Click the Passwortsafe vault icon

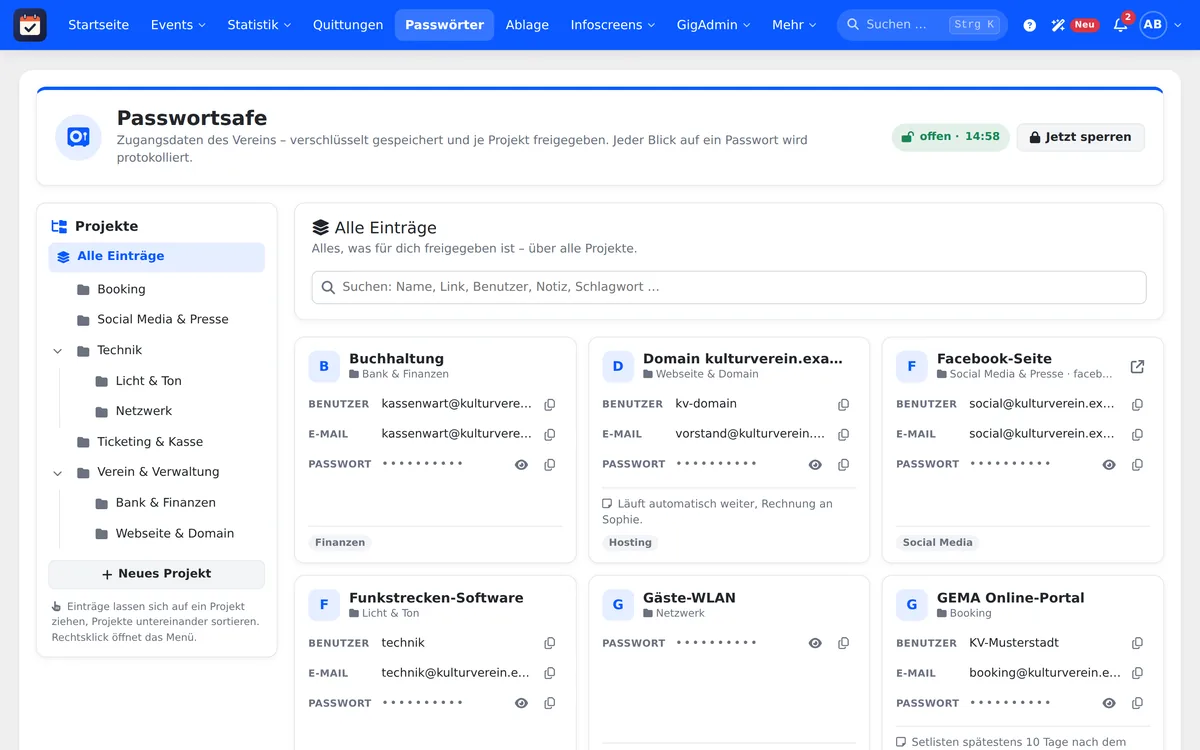pos(79,138)
